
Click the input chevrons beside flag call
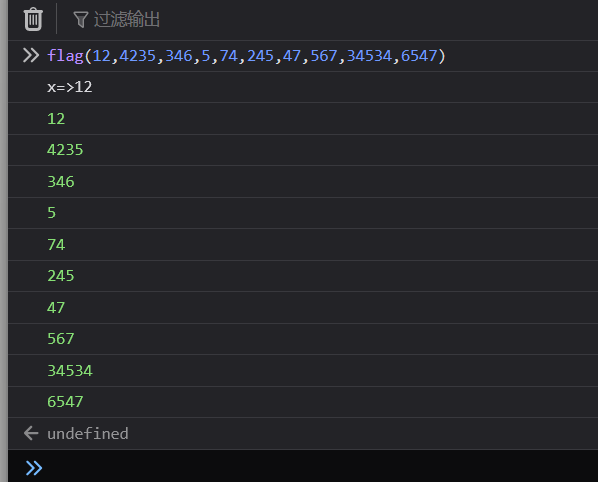(x=31, y=55)
